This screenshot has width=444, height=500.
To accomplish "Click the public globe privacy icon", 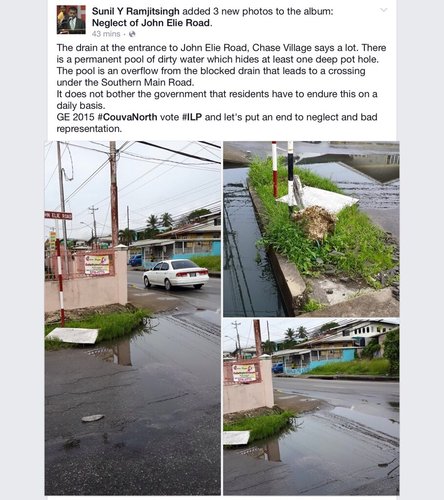I will (x=132, y=34).
